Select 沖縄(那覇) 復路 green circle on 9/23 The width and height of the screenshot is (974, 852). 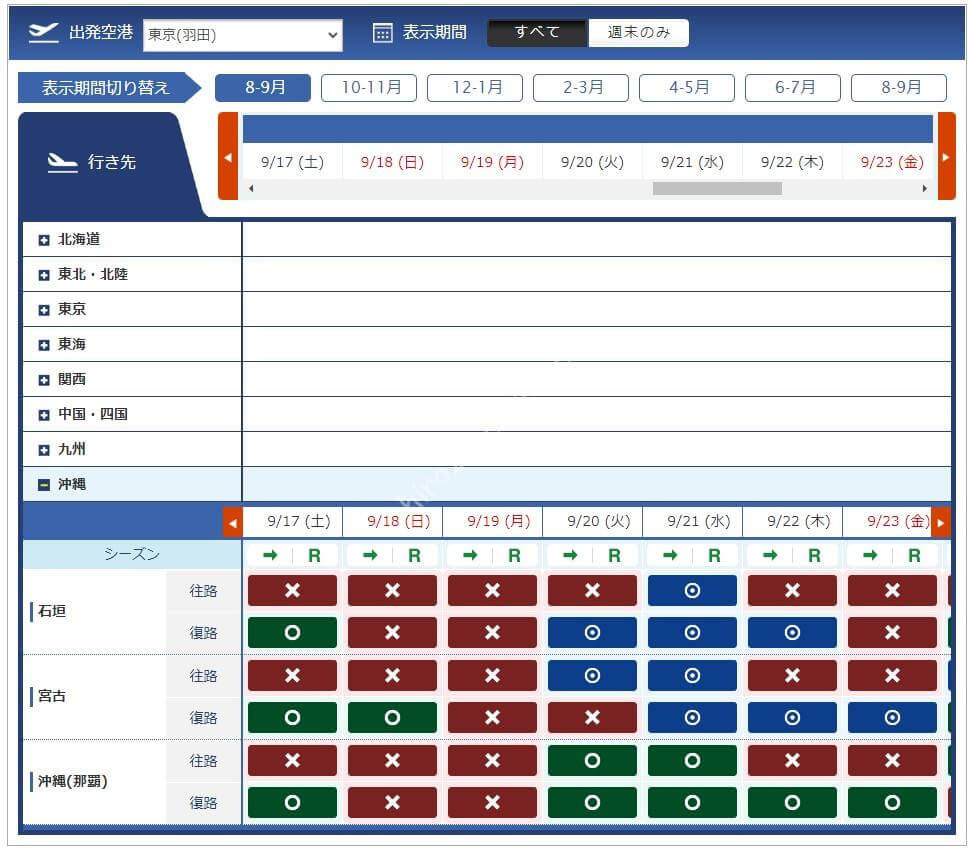(x=892, y=802)
